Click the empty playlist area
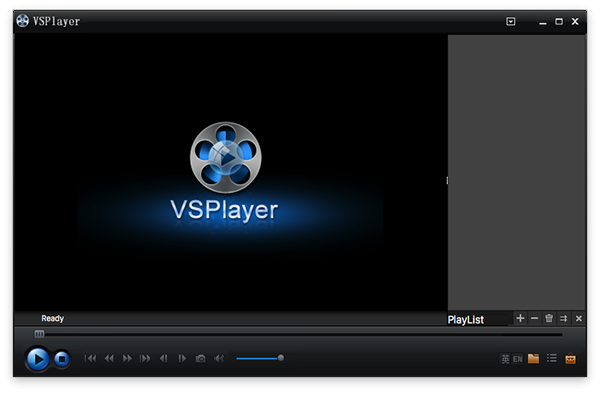This screenshot has height=393, width=600. coord(517,172)
